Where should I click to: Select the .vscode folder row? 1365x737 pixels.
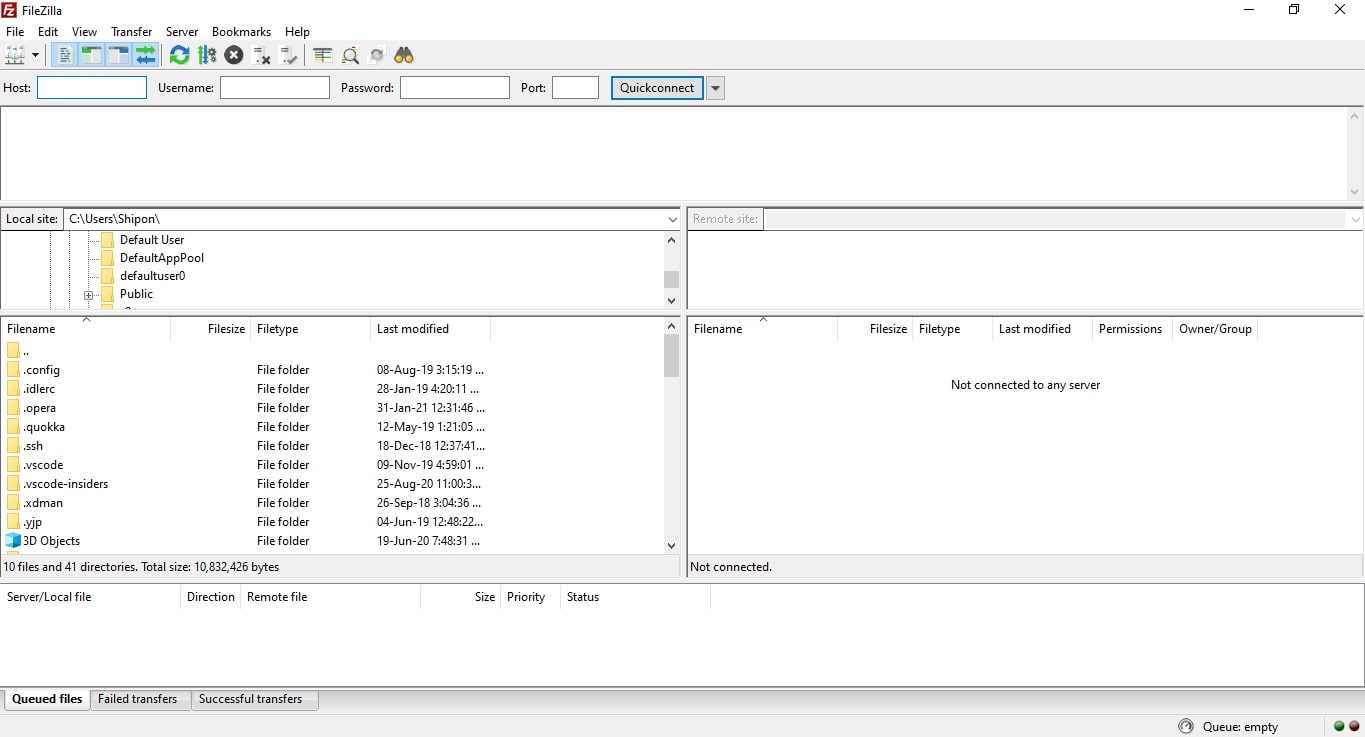[x=332, y=465]
